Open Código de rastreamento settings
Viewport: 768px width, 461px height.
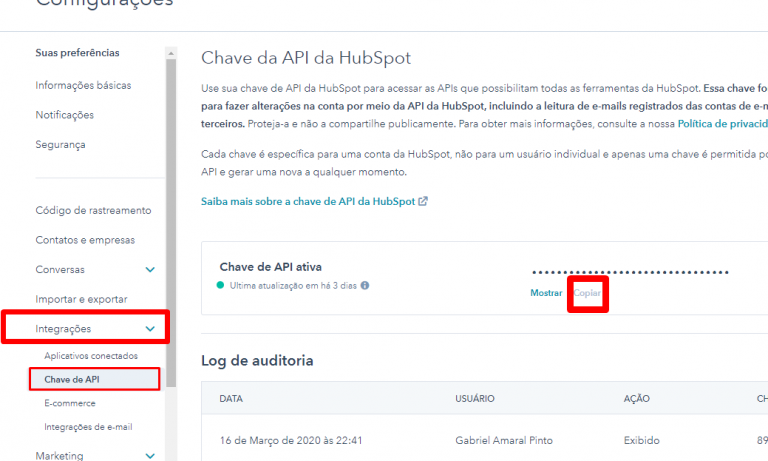coord(93,210)
